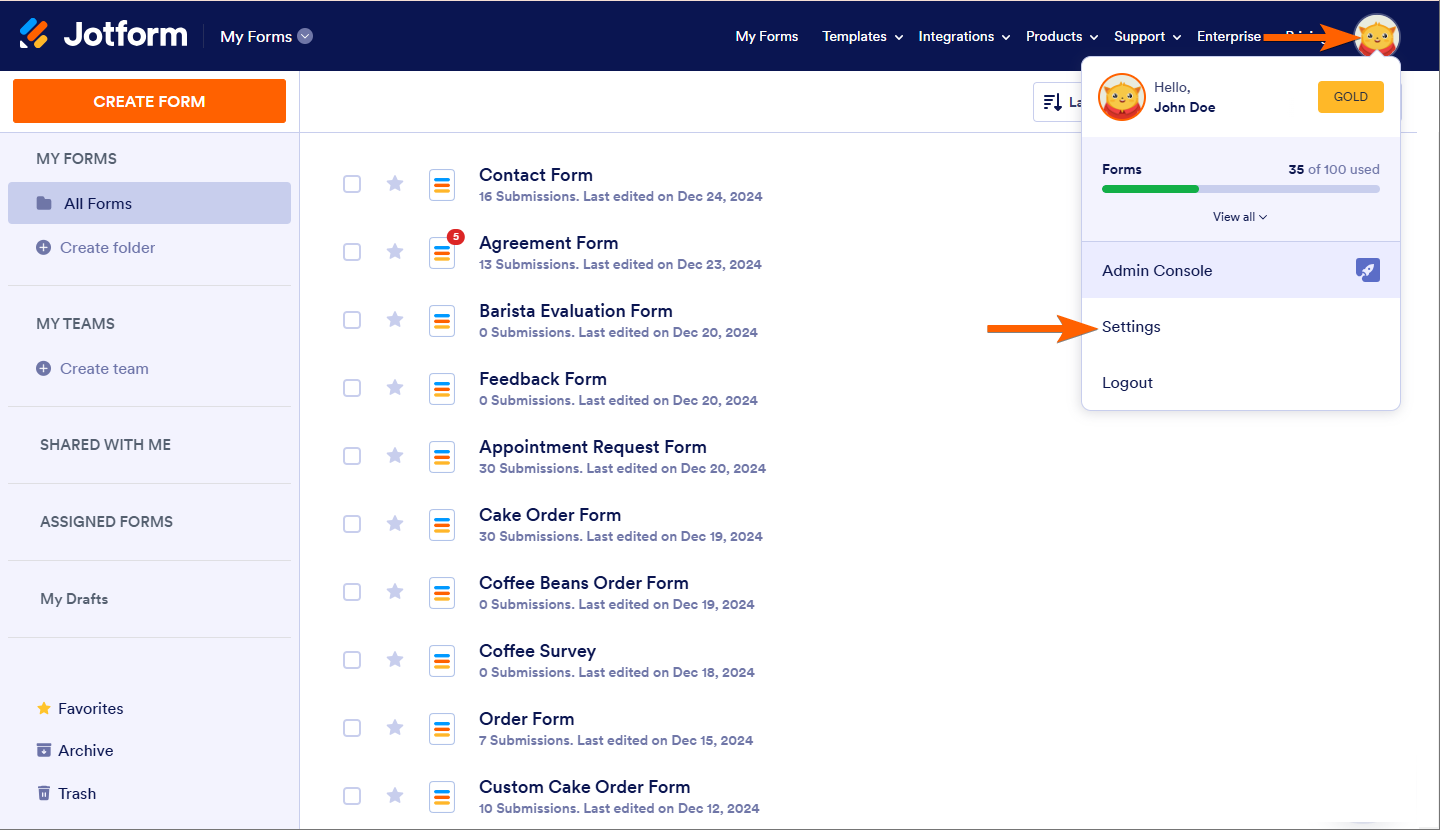The width and height of the screenshot is (1440, 830).
Task: Favorite the Cake Order Form with star
Action: (395, 523)
